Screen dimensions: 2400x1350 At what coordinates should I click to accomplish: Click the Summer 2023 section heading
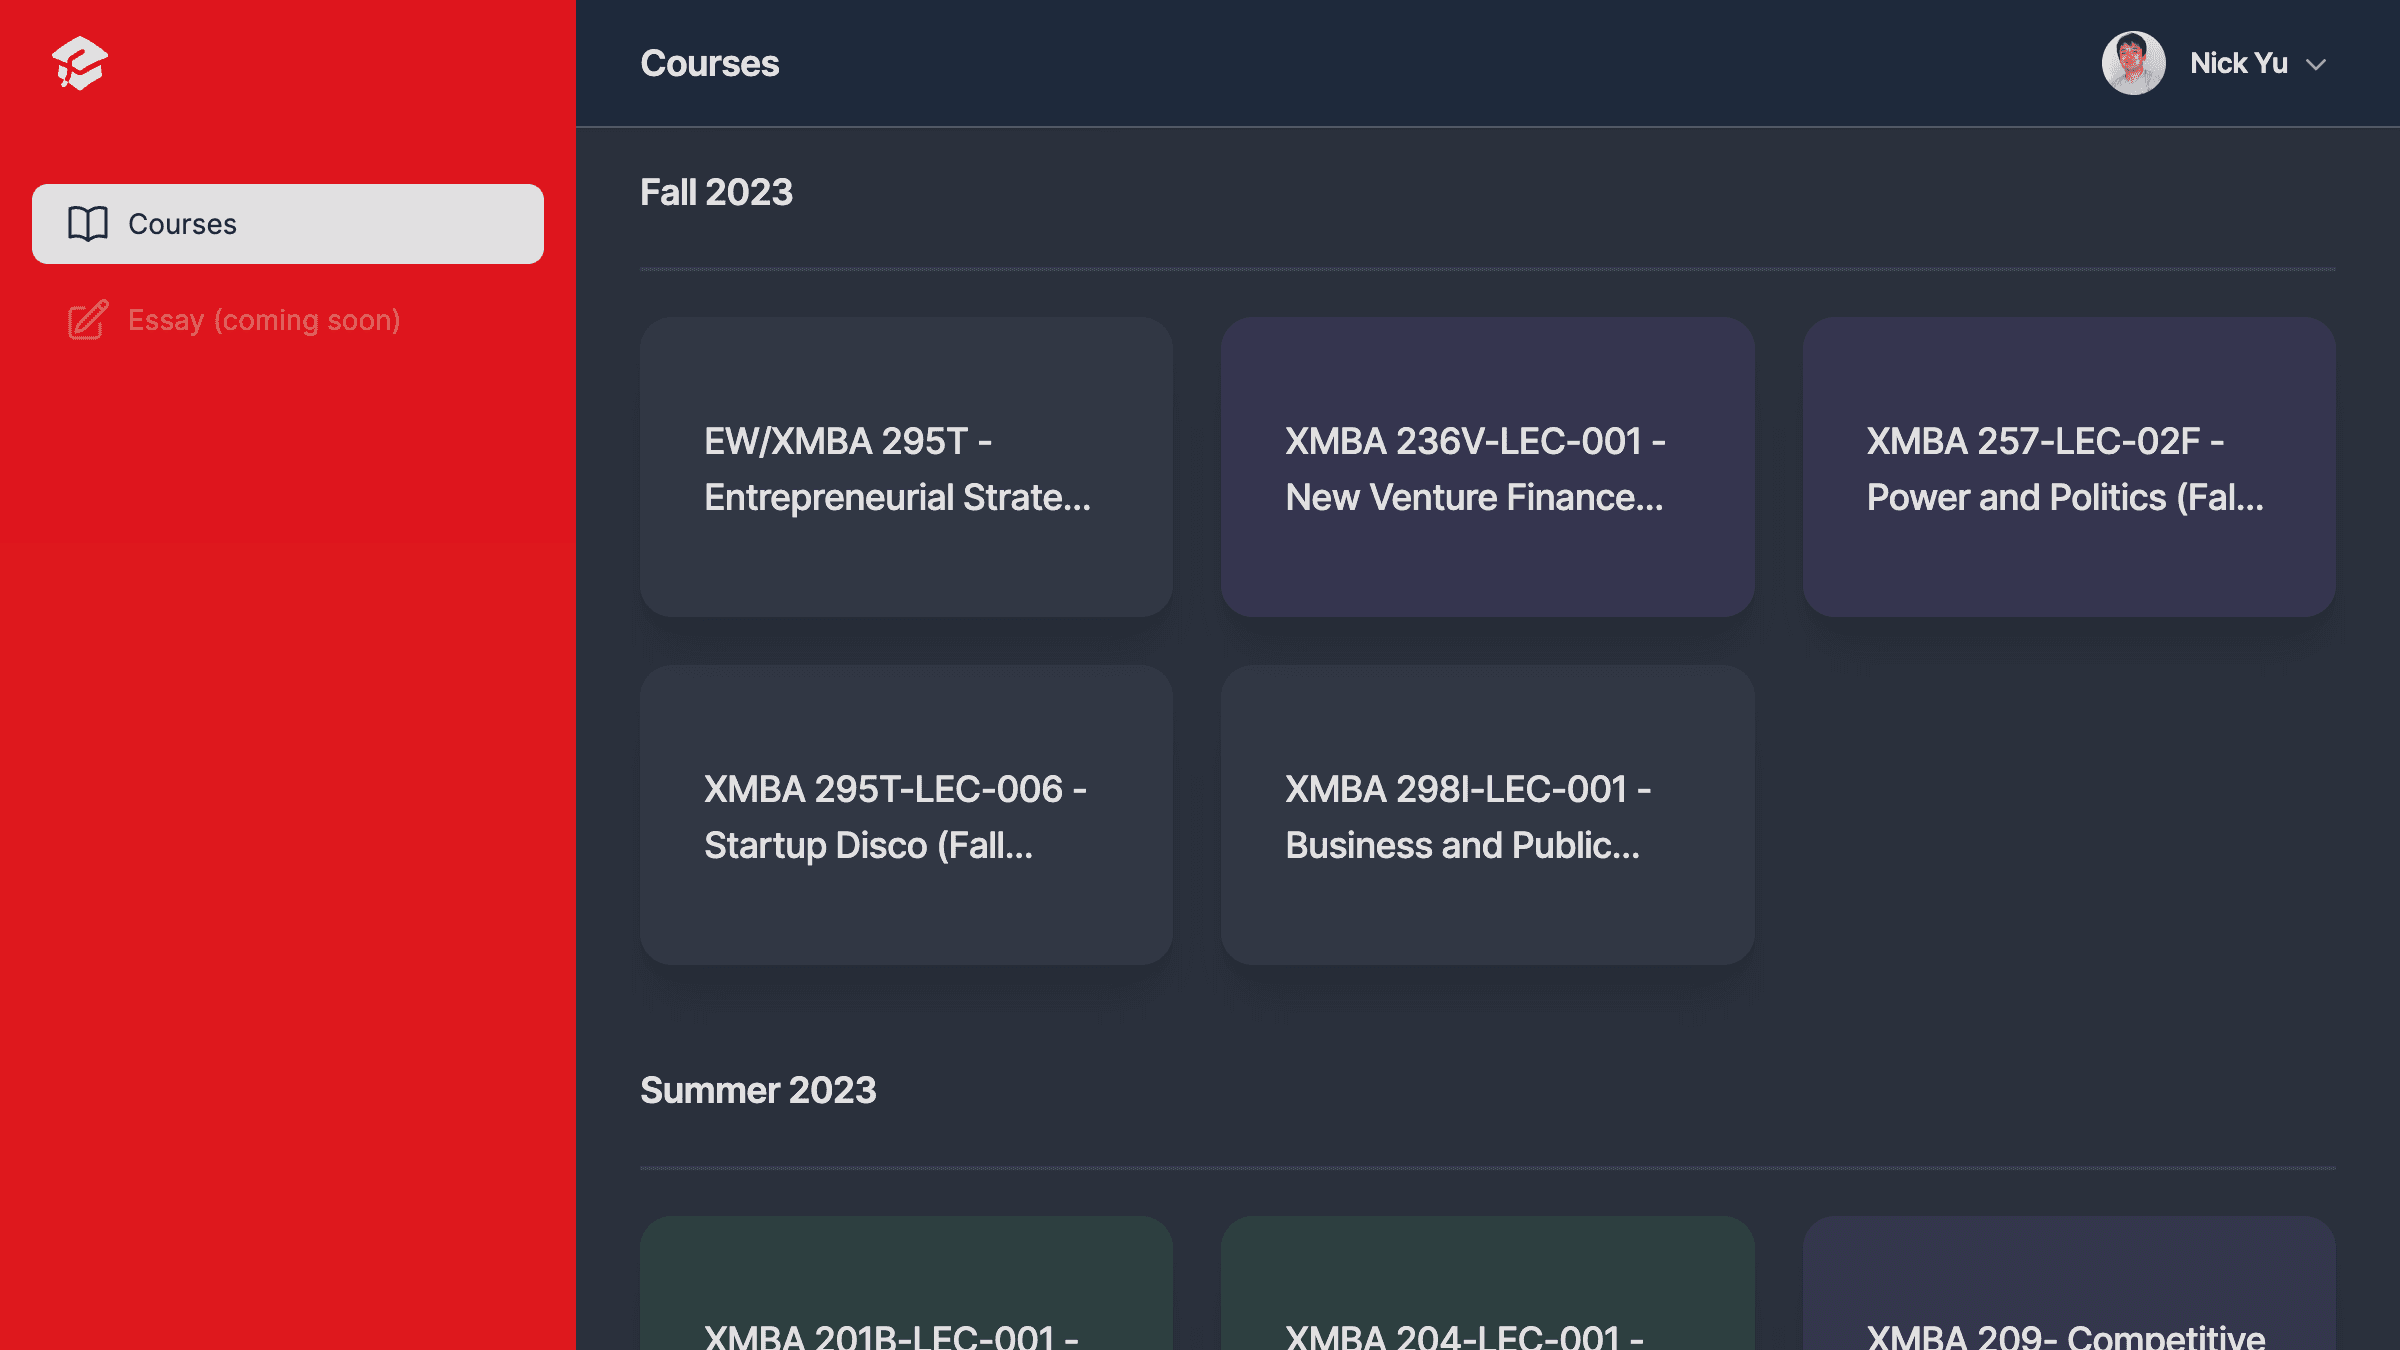click(758, 1090)
